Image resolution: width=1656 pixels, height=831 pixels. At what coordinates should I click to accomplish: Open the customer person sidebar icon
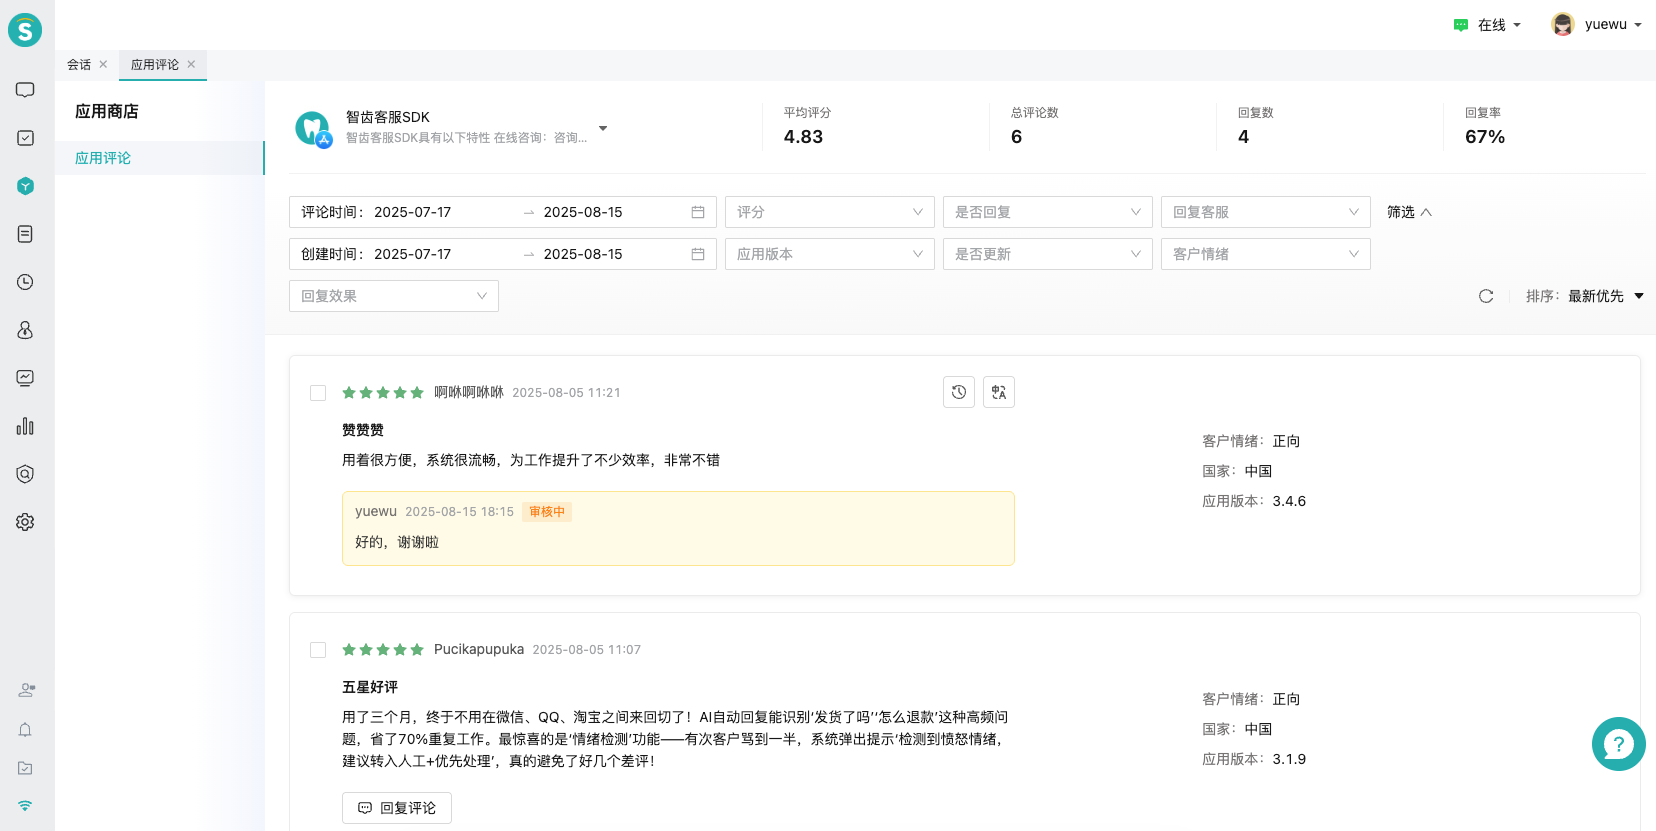pyautogui.click(x=25, y=330)
